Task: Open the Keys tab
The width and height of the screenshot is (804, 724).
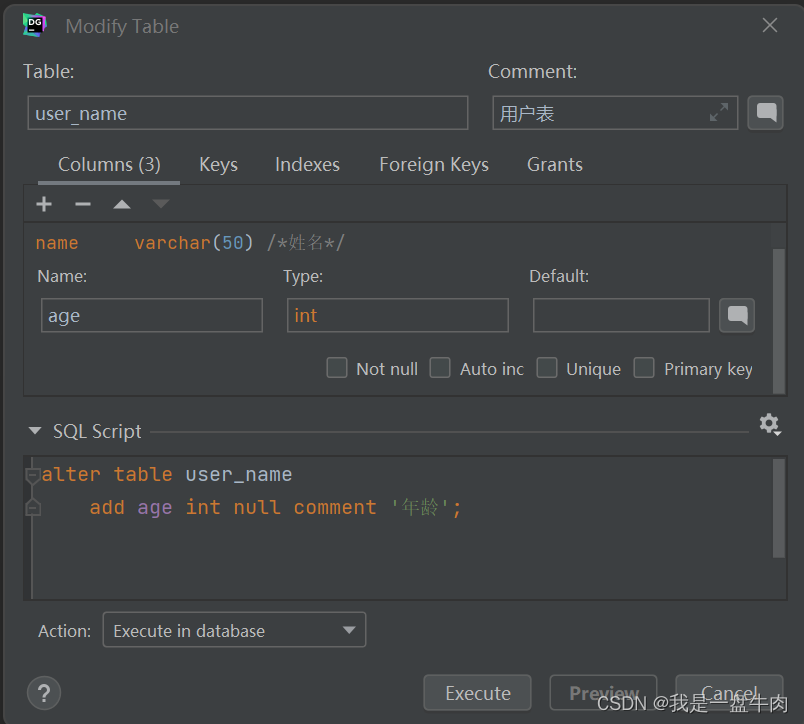Action: coord(218,165)
